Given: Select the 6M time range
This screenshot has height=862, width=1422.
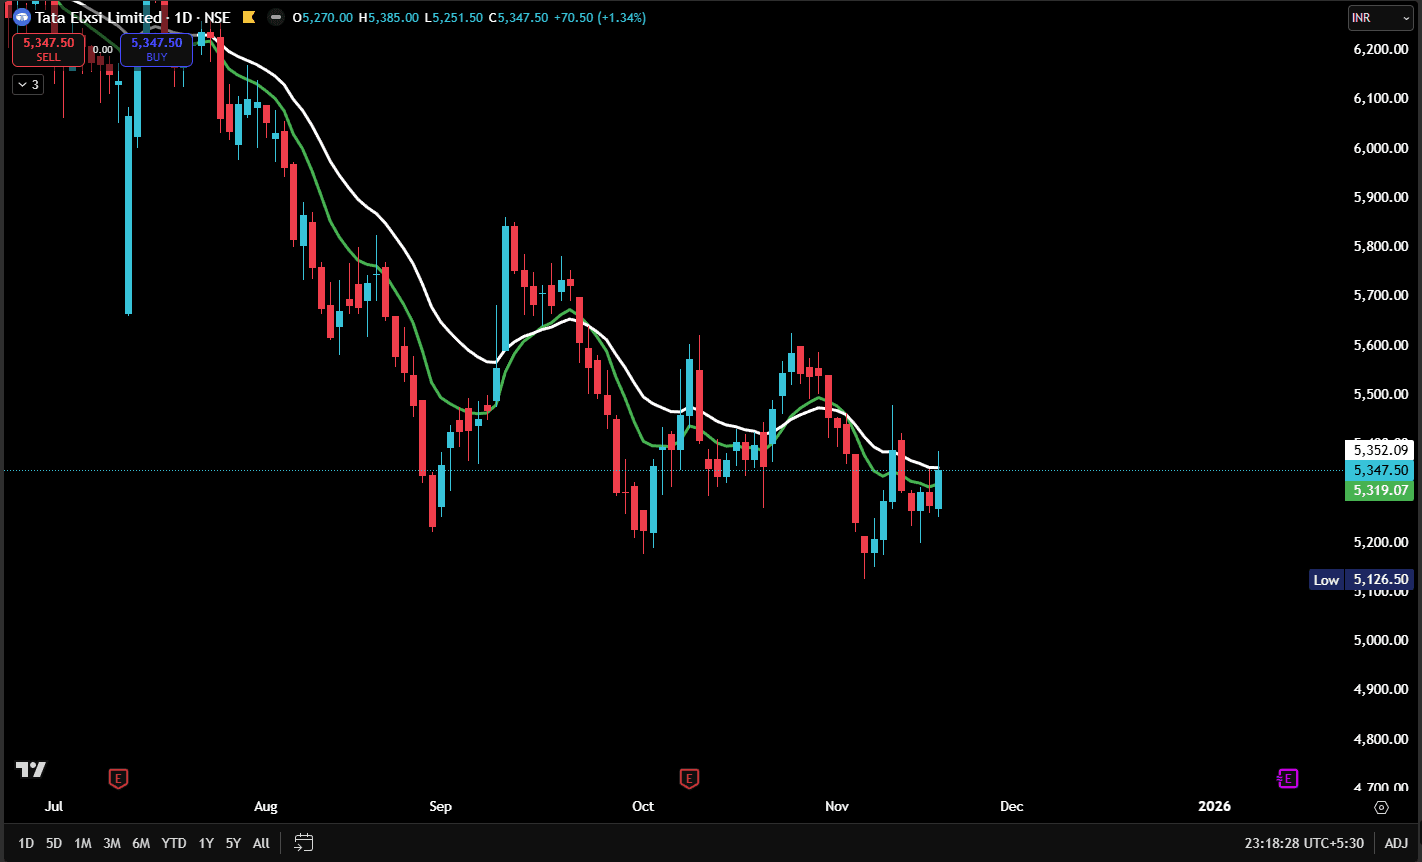Looking at the screenshot, I should pos(141,843).
